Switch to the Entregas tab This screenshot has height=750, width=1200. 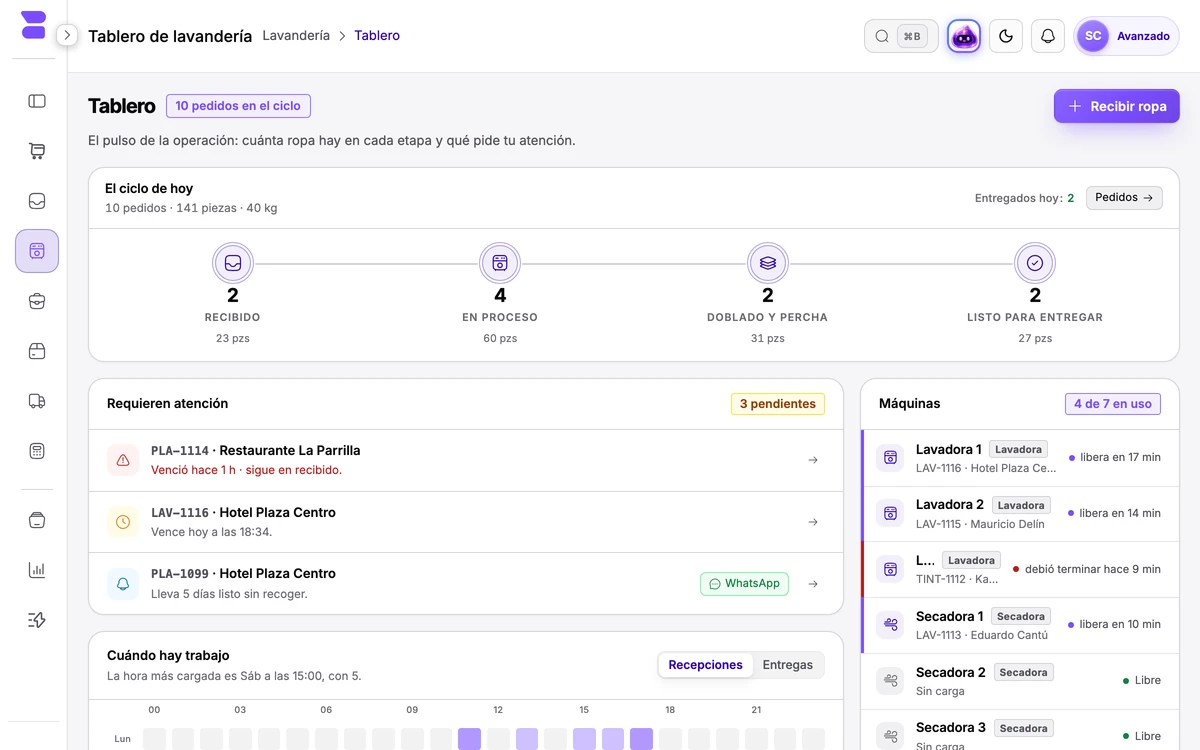click(x=788, y=665)
